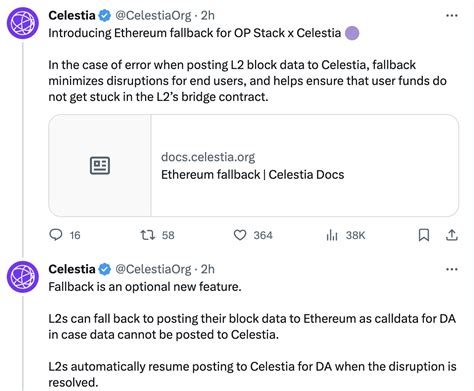Click the article icon in link preview
The width and height of the screenshot is (474, 391).
click(100, 166)
